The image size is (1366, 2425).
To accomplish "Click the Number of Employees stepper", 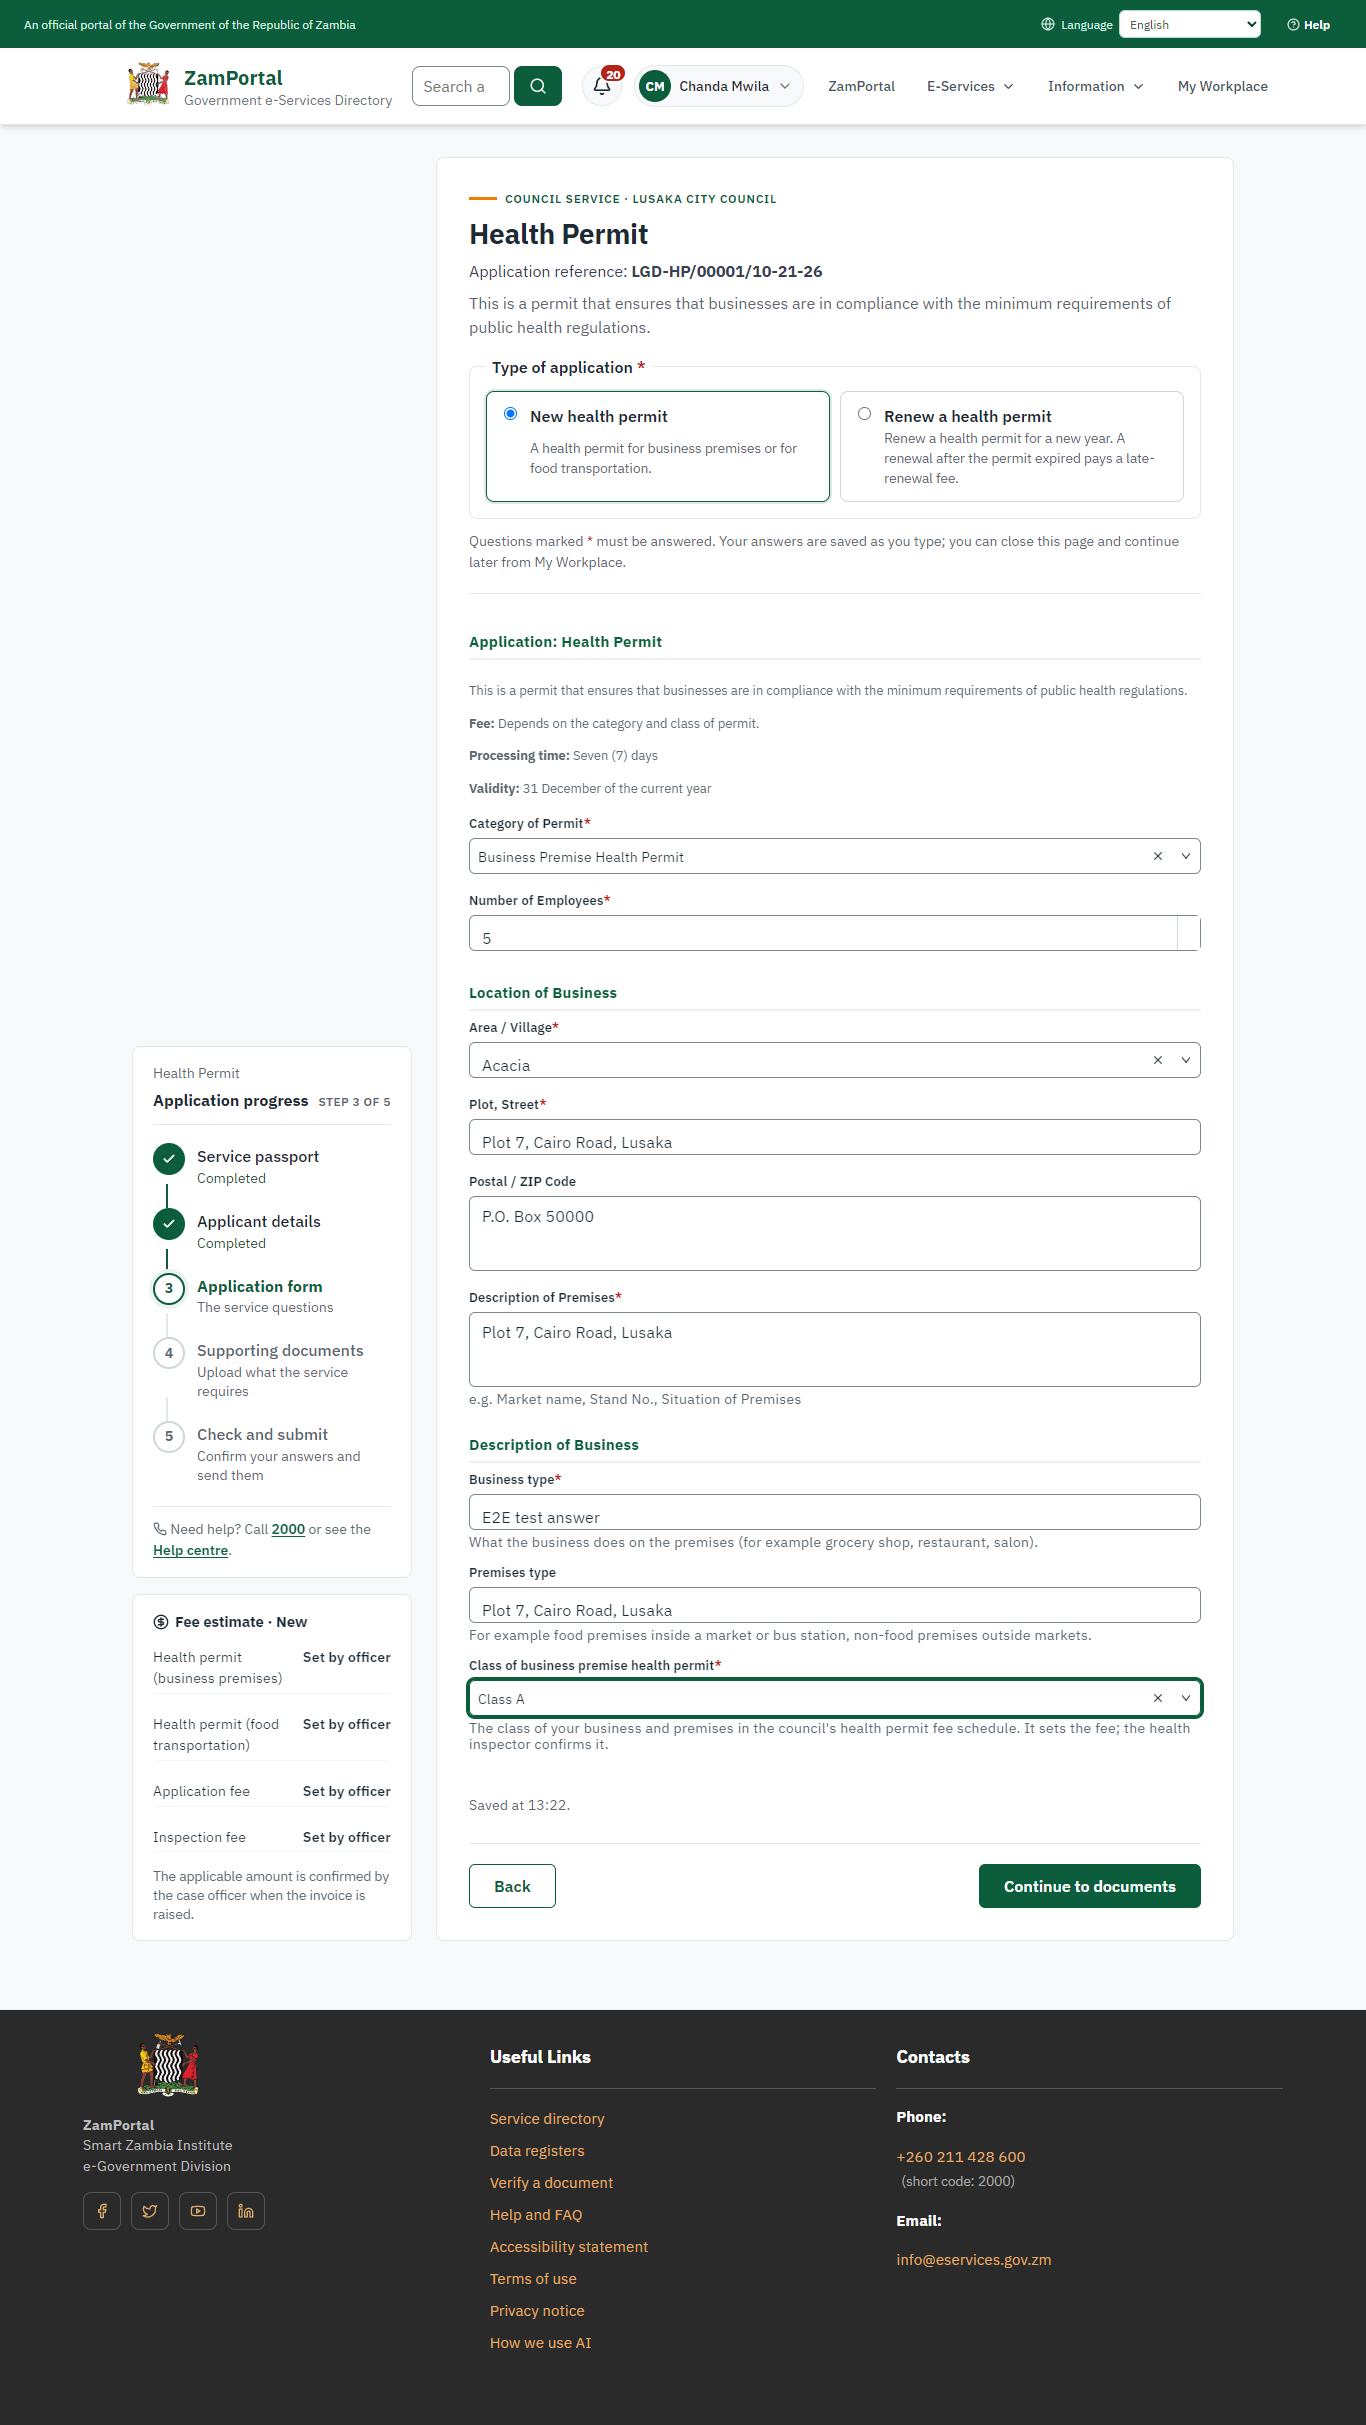I will coord(1189,933).
